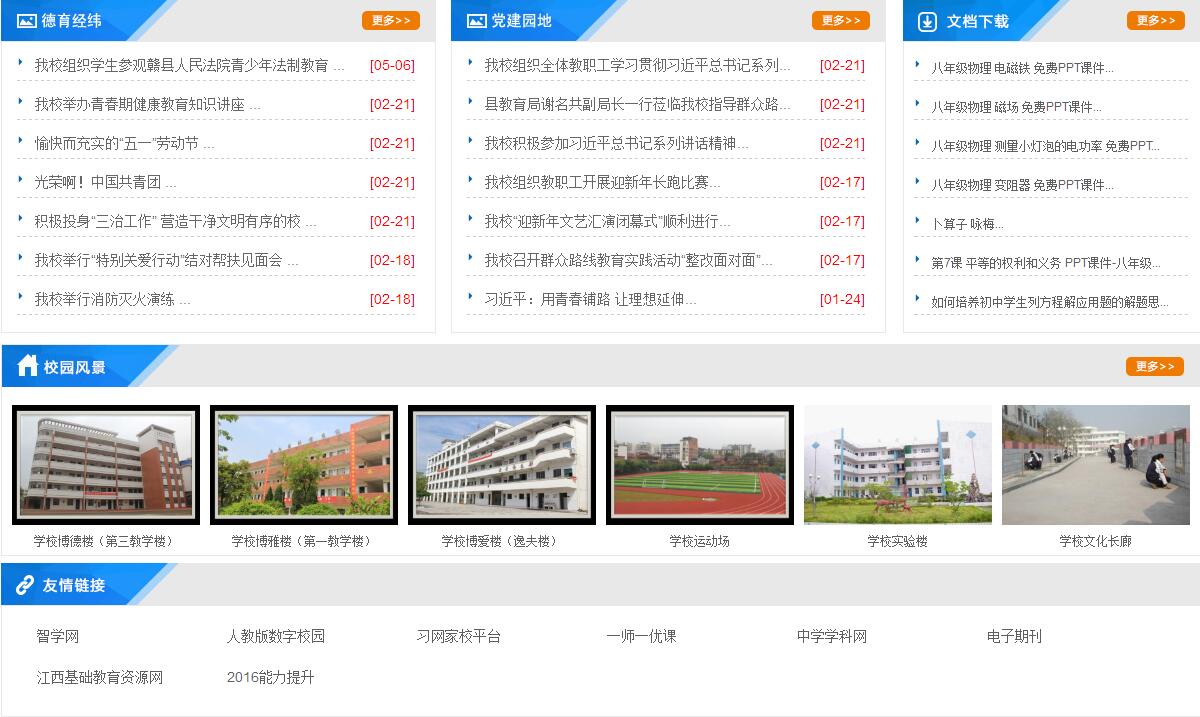The width and height of the screenshot is (1200, 717).
Task: Open the 学校实验楼 photo thumbnail
Action: (x=897, y=465)
